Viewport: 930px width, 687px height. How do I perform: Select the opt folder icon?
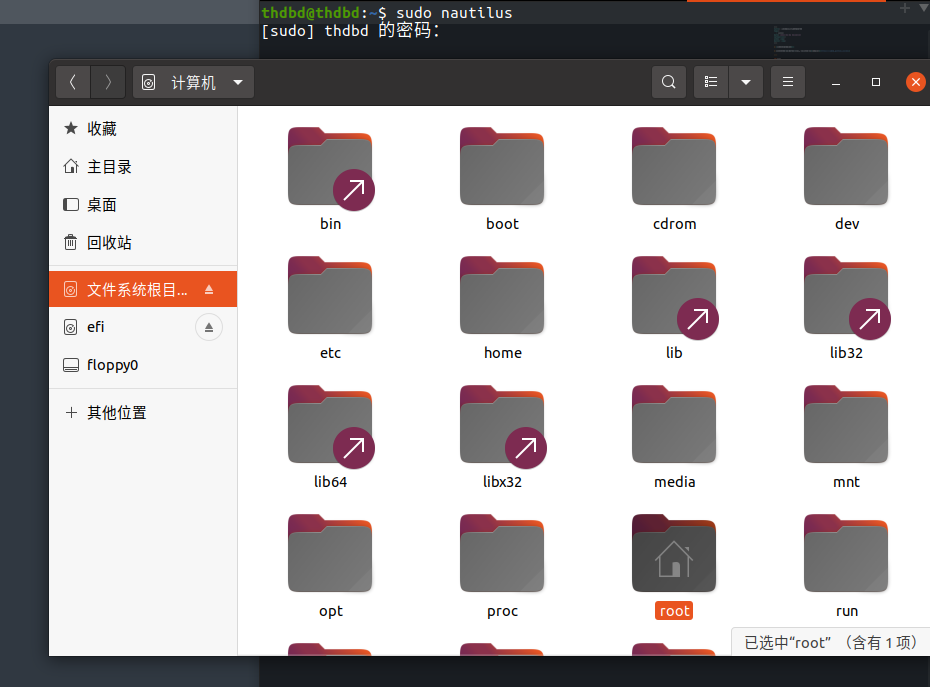330,554
